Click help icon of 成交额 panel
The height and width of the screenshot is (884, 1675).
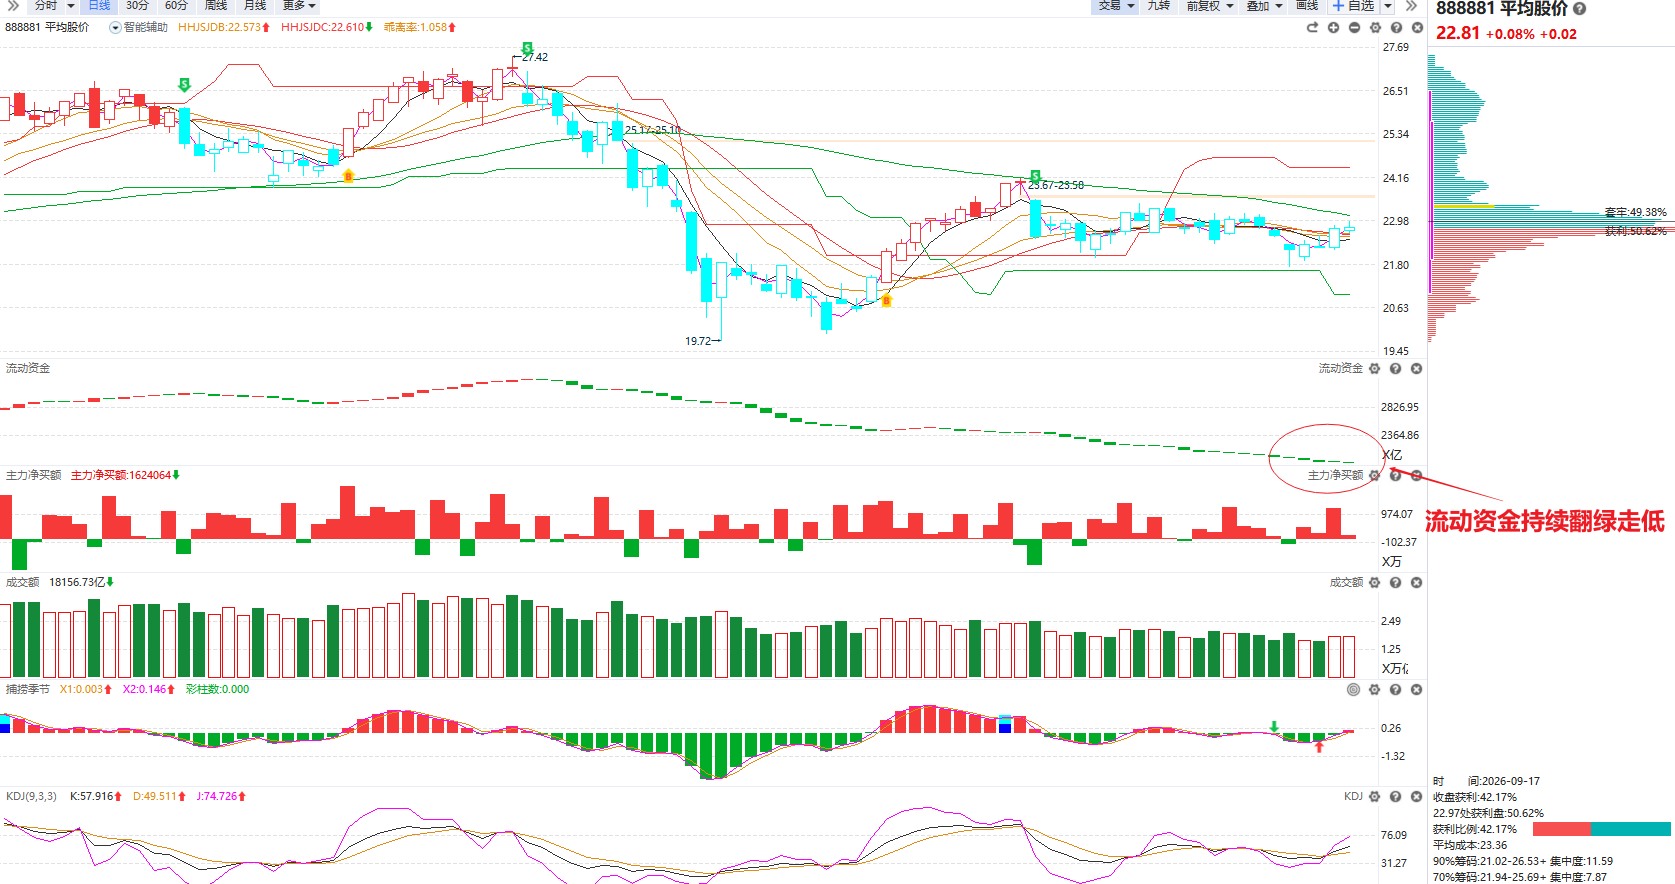(x=1395, y=582)
